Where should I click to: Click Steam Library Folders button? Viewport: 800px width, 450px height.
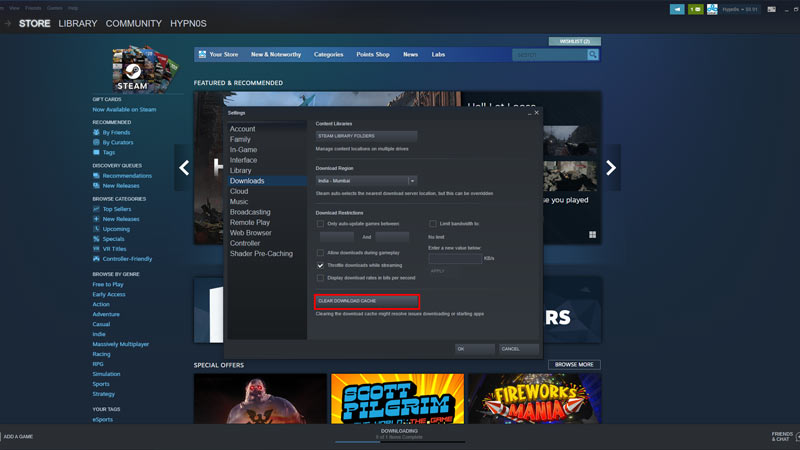366,136
